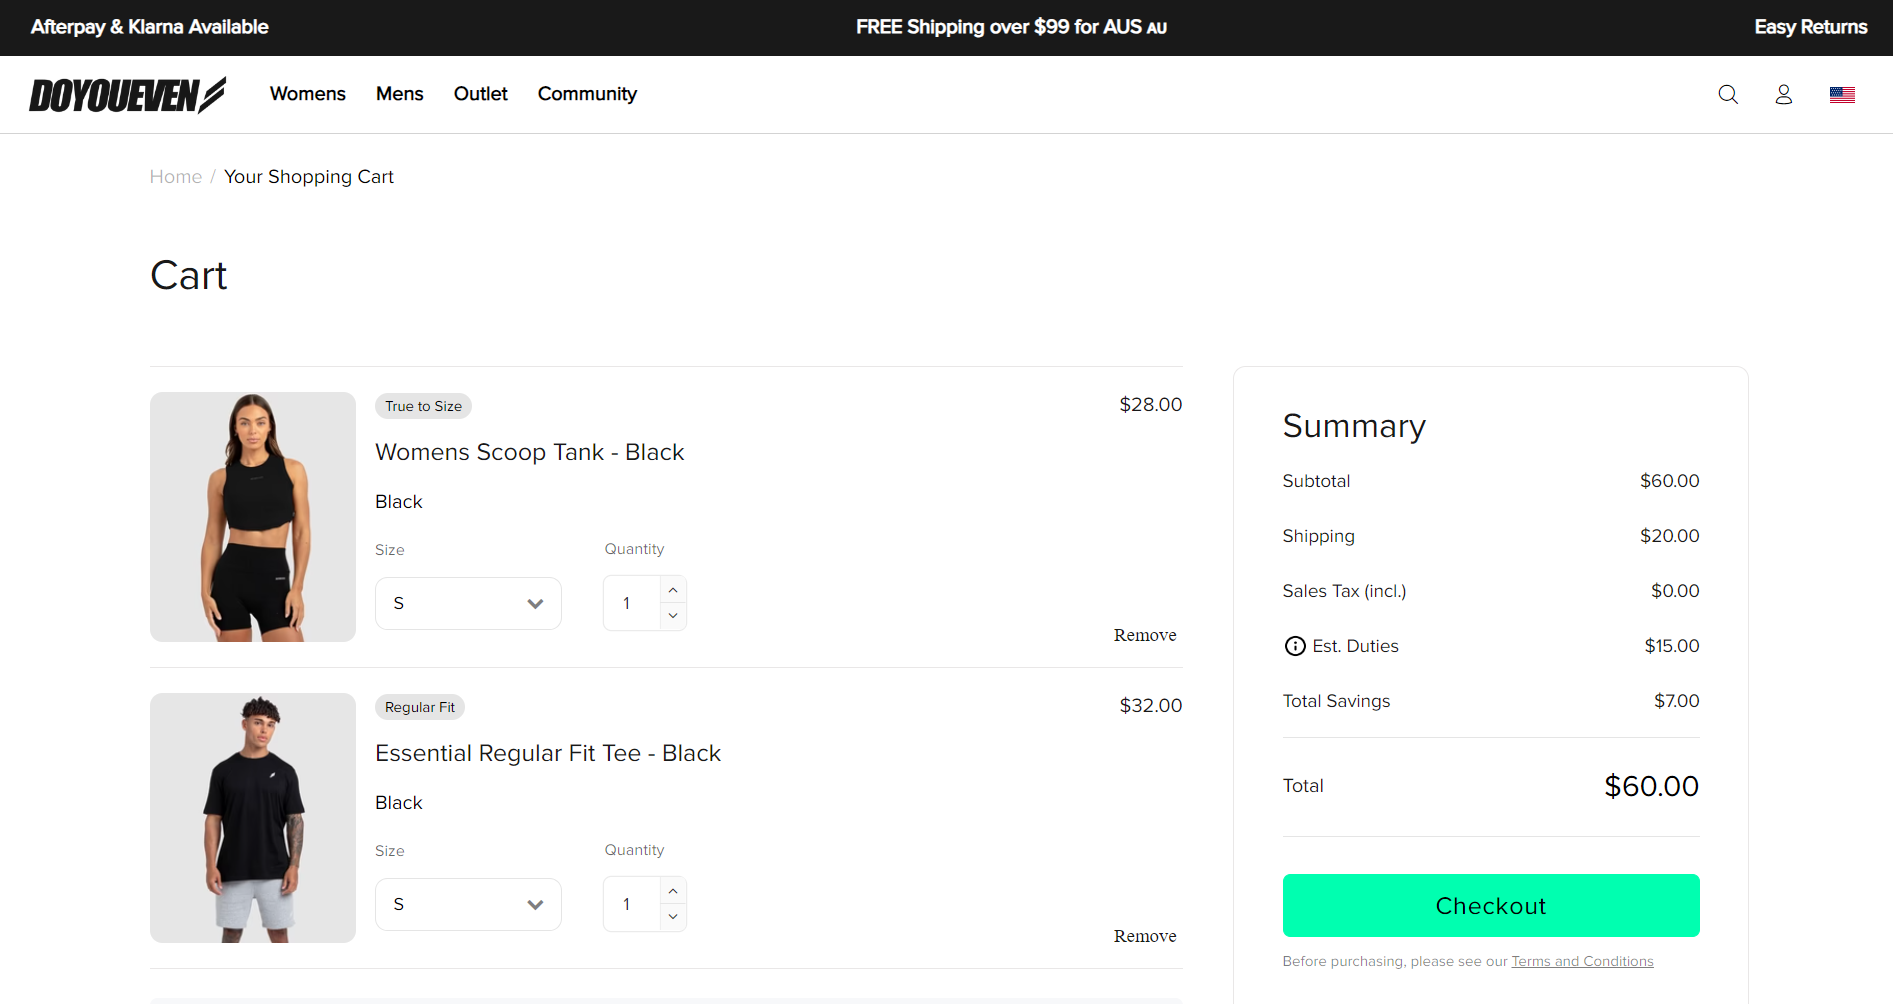Increase Regular Fit Tee quantity up arrow
The width and height of the screenshot is (1893, 1004).
coord(673,891)
